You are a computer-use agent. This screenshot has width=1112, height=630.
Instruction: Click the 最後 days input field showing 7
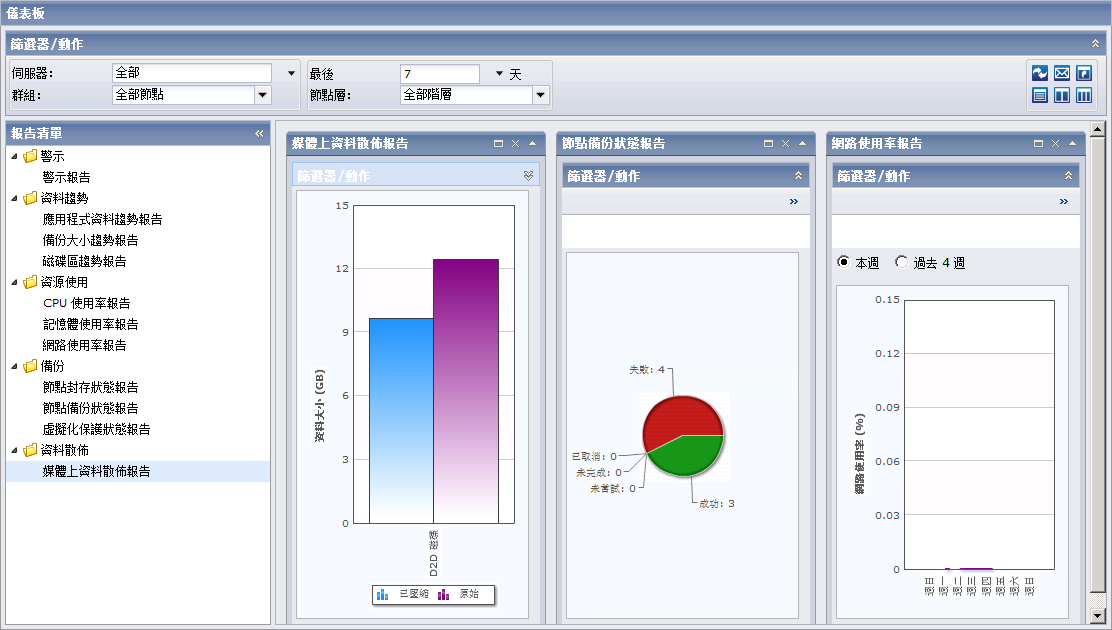tap(440, 74)
